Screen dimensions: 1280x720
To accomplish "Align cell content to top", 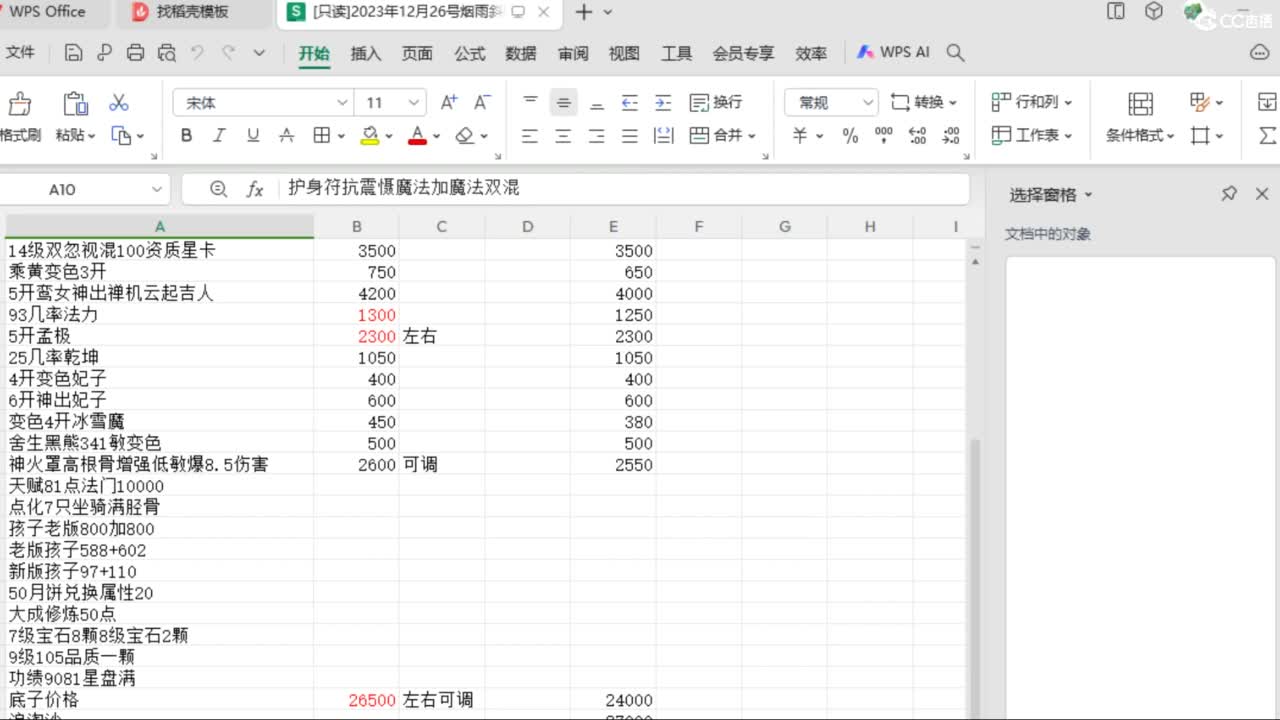I will point(530,102).
